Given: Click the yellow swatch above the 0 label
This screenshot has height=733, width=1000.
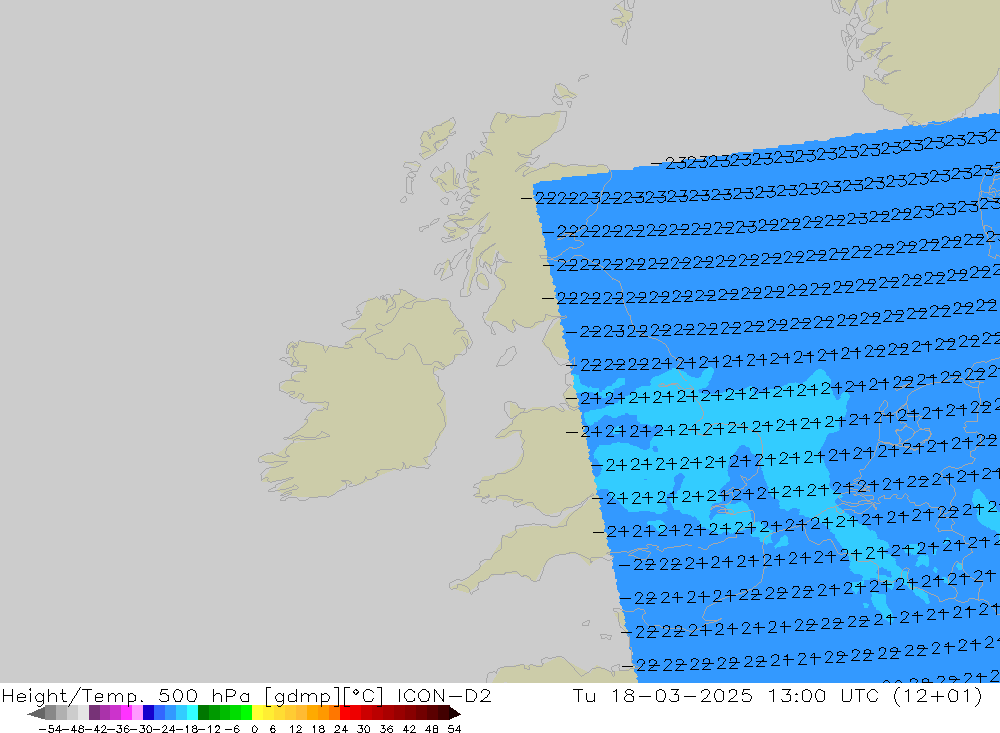Looking at the screenshot, I should tap(258, 713).
